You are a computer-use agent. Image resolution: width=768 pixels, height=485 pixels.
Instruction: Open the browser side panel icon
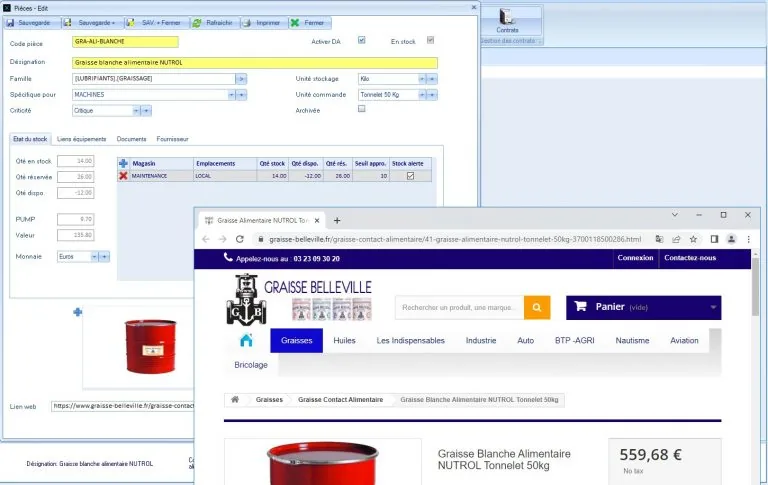click(x=714, y=240)
